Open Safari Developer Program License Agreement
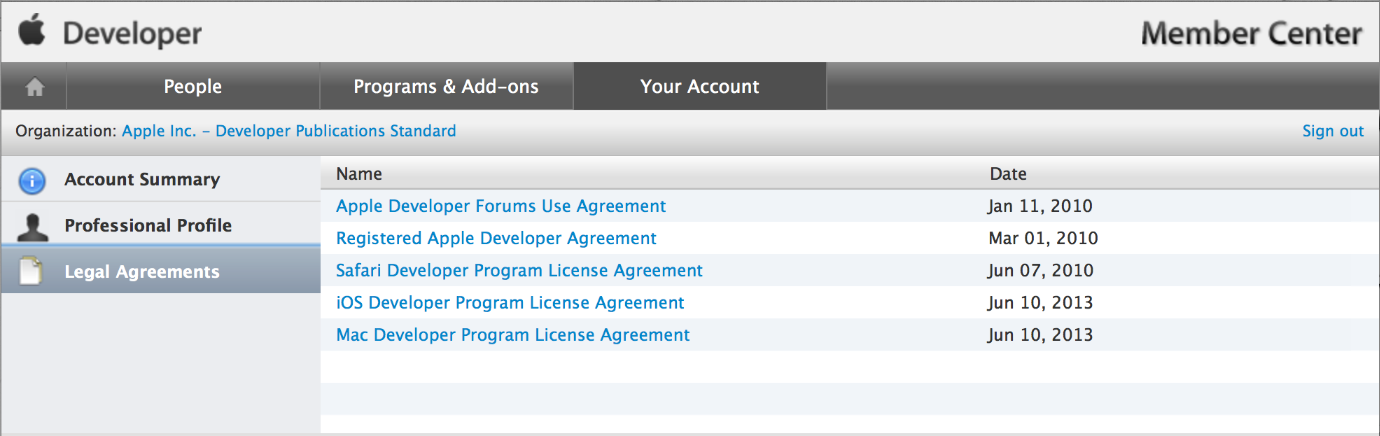Screen dimensions: 1380x436 coord(519,270)
